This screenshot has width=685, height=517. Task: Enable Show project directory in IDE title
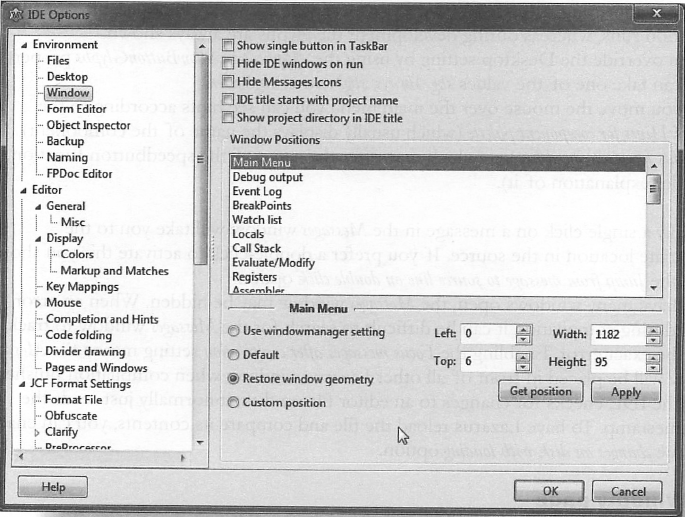coord(228,119)
